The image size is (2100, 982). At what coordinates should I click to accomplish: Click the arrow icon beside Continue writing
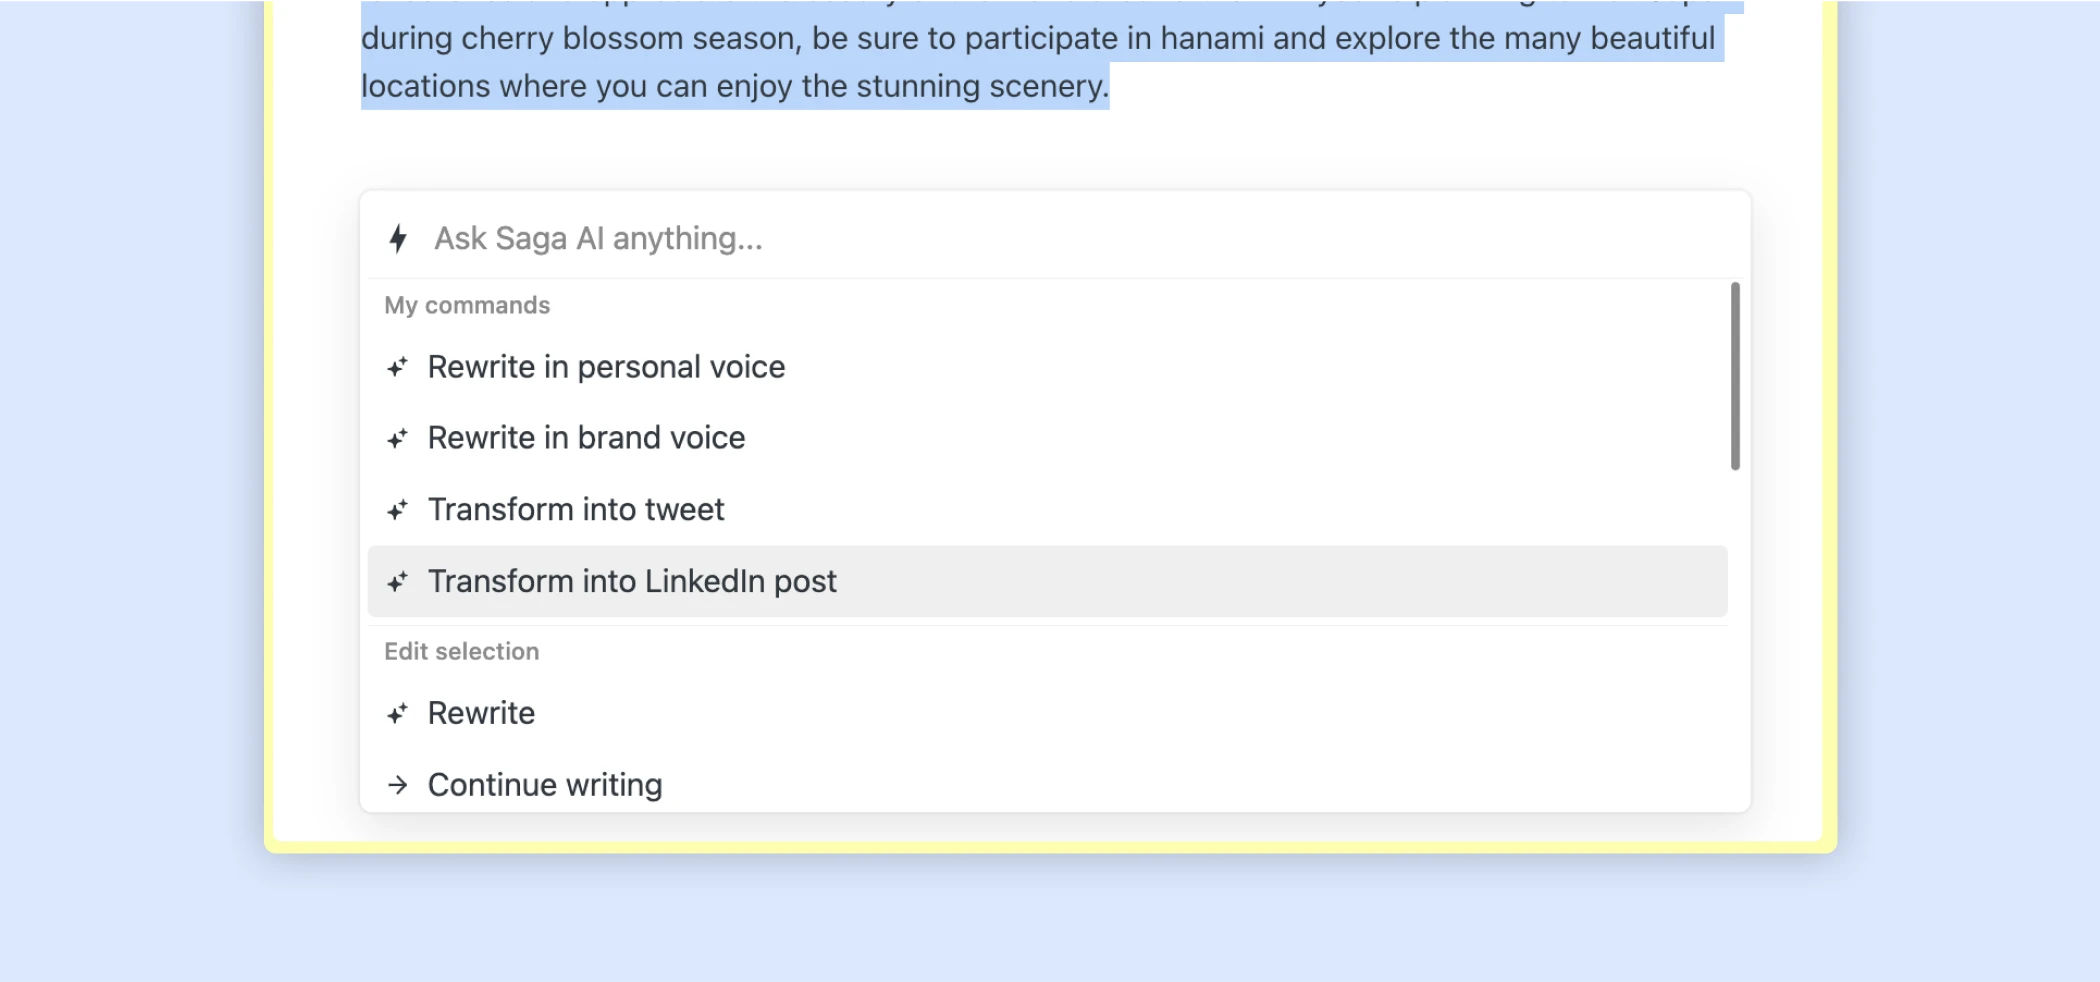click(x=398, y=785)
